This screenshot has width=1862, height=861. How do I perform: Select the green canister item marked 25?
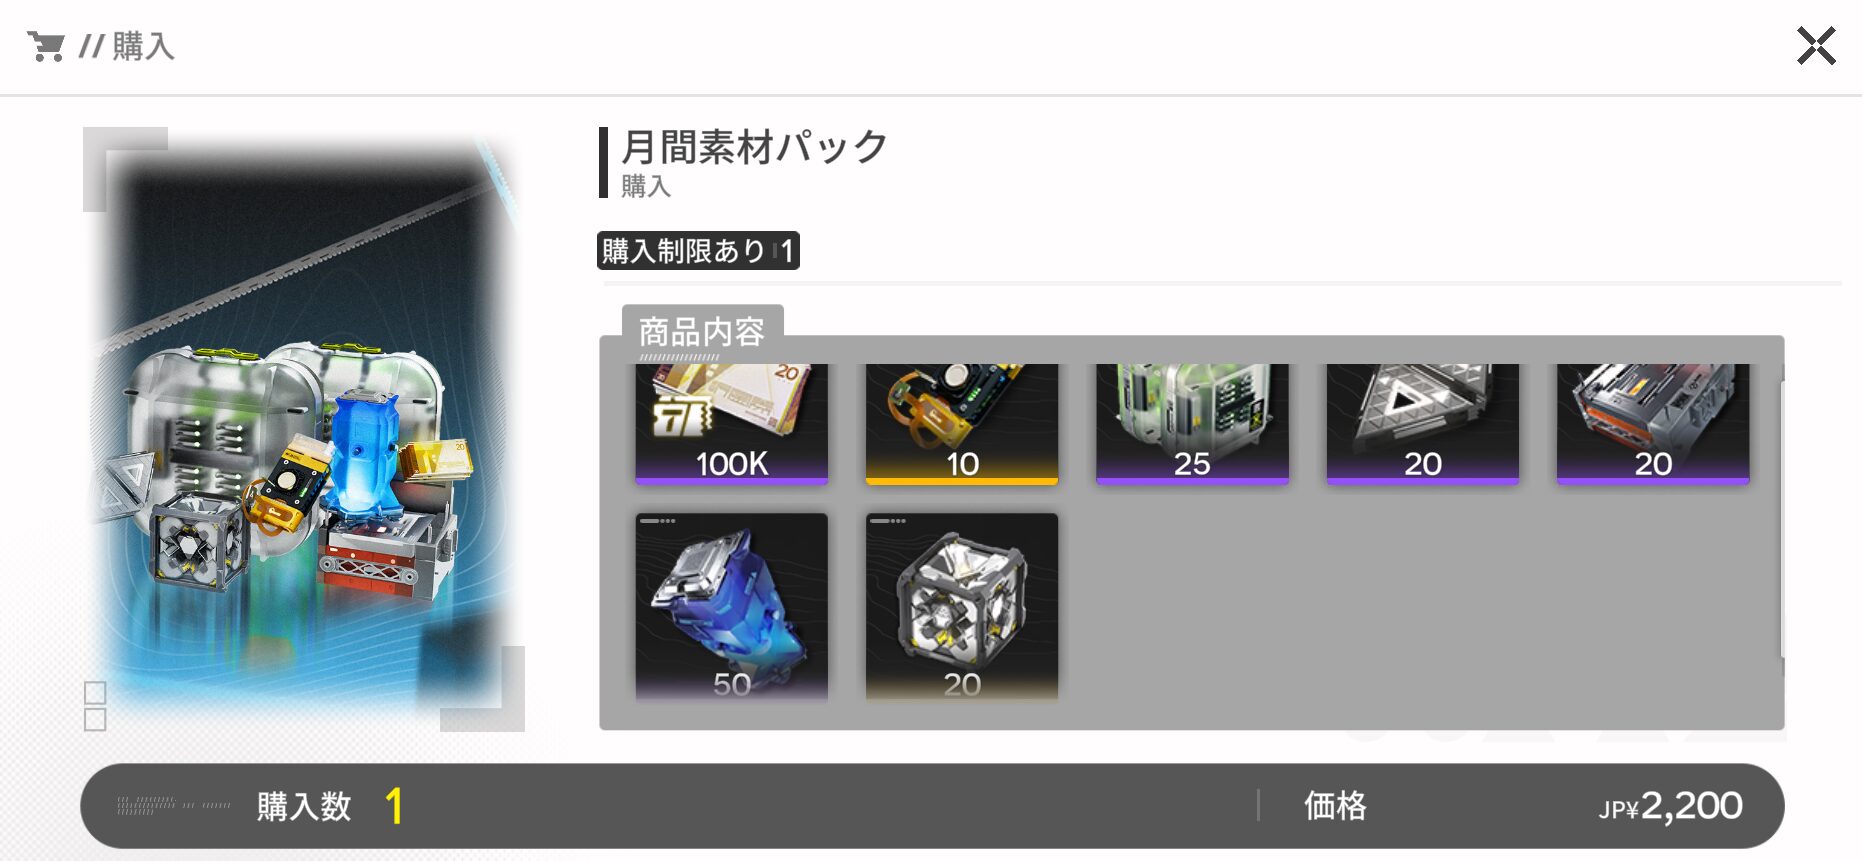tap(1192, 424)
